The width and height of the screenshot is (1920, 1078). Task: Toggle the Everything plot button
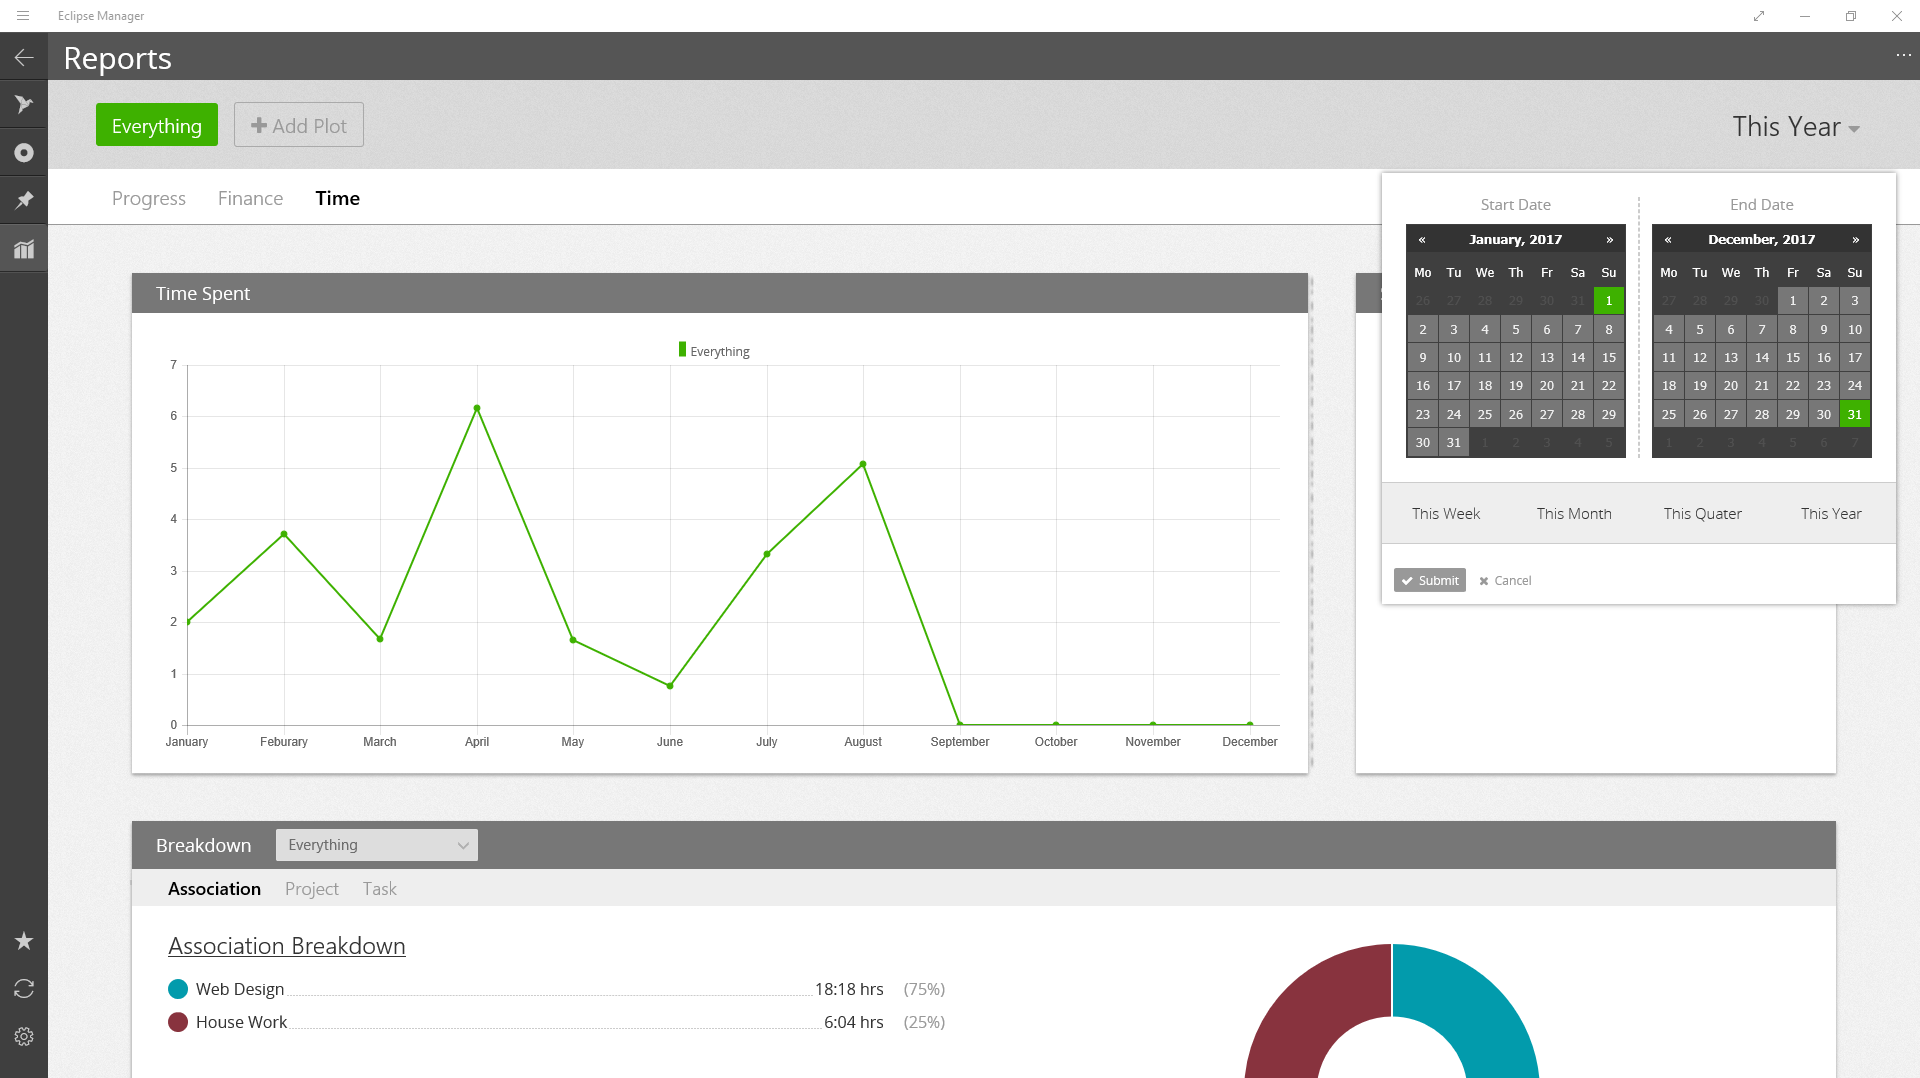click(157, 126)
